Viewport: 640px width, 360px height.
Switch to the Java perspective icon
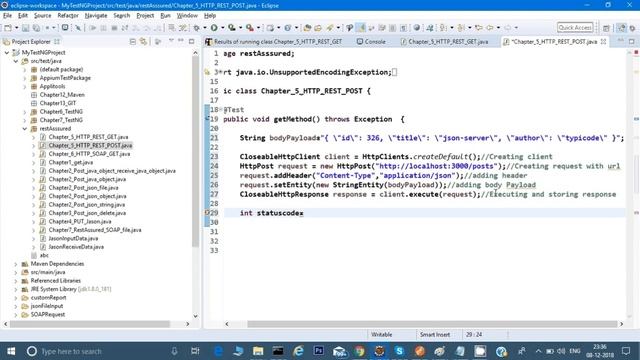(x=621, y=28)
